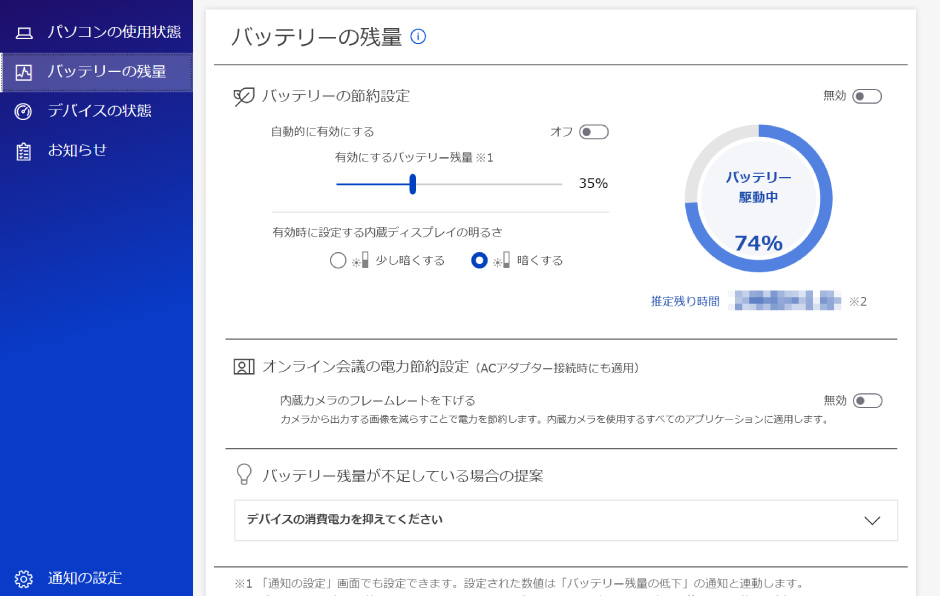Viewport: 940px width, 596px height.
Task: Click the laptop icon for パソコンの使用状態
Action: click(x=24, y=32)
